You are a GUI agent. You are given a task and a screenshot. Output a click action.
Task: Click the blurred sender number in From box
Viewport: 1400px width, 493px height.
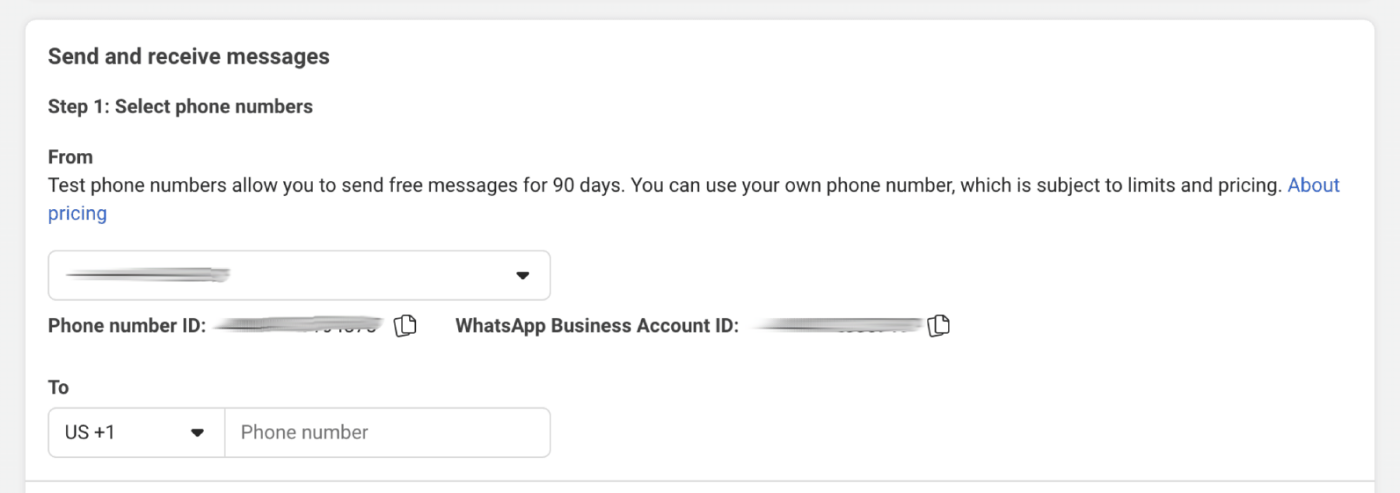click(148, 274)
